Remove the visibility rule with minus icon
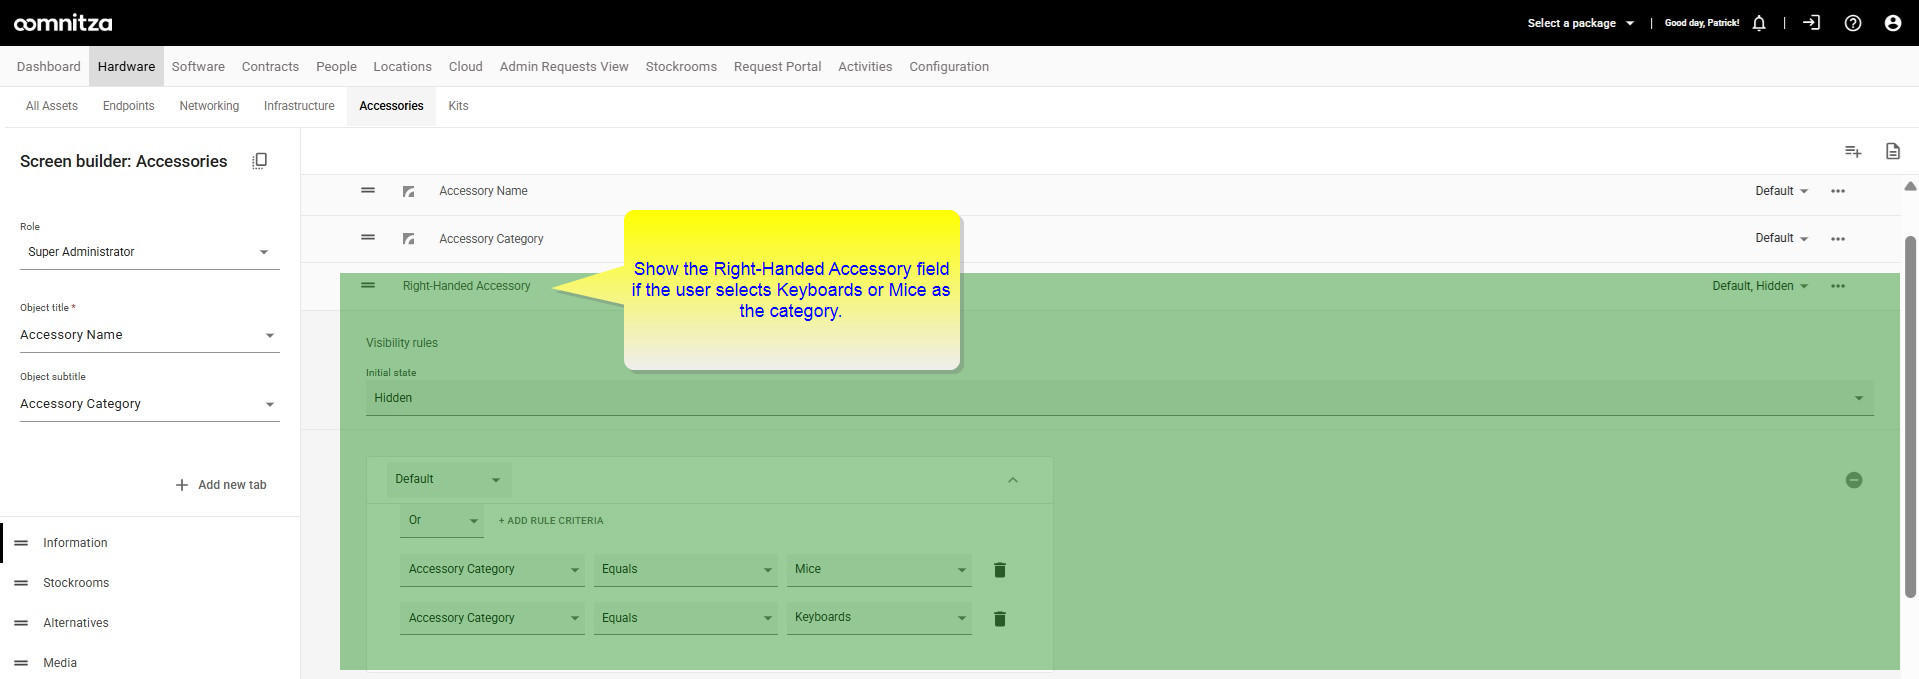Screen dimensions: 1919x679 (1854, 480)
